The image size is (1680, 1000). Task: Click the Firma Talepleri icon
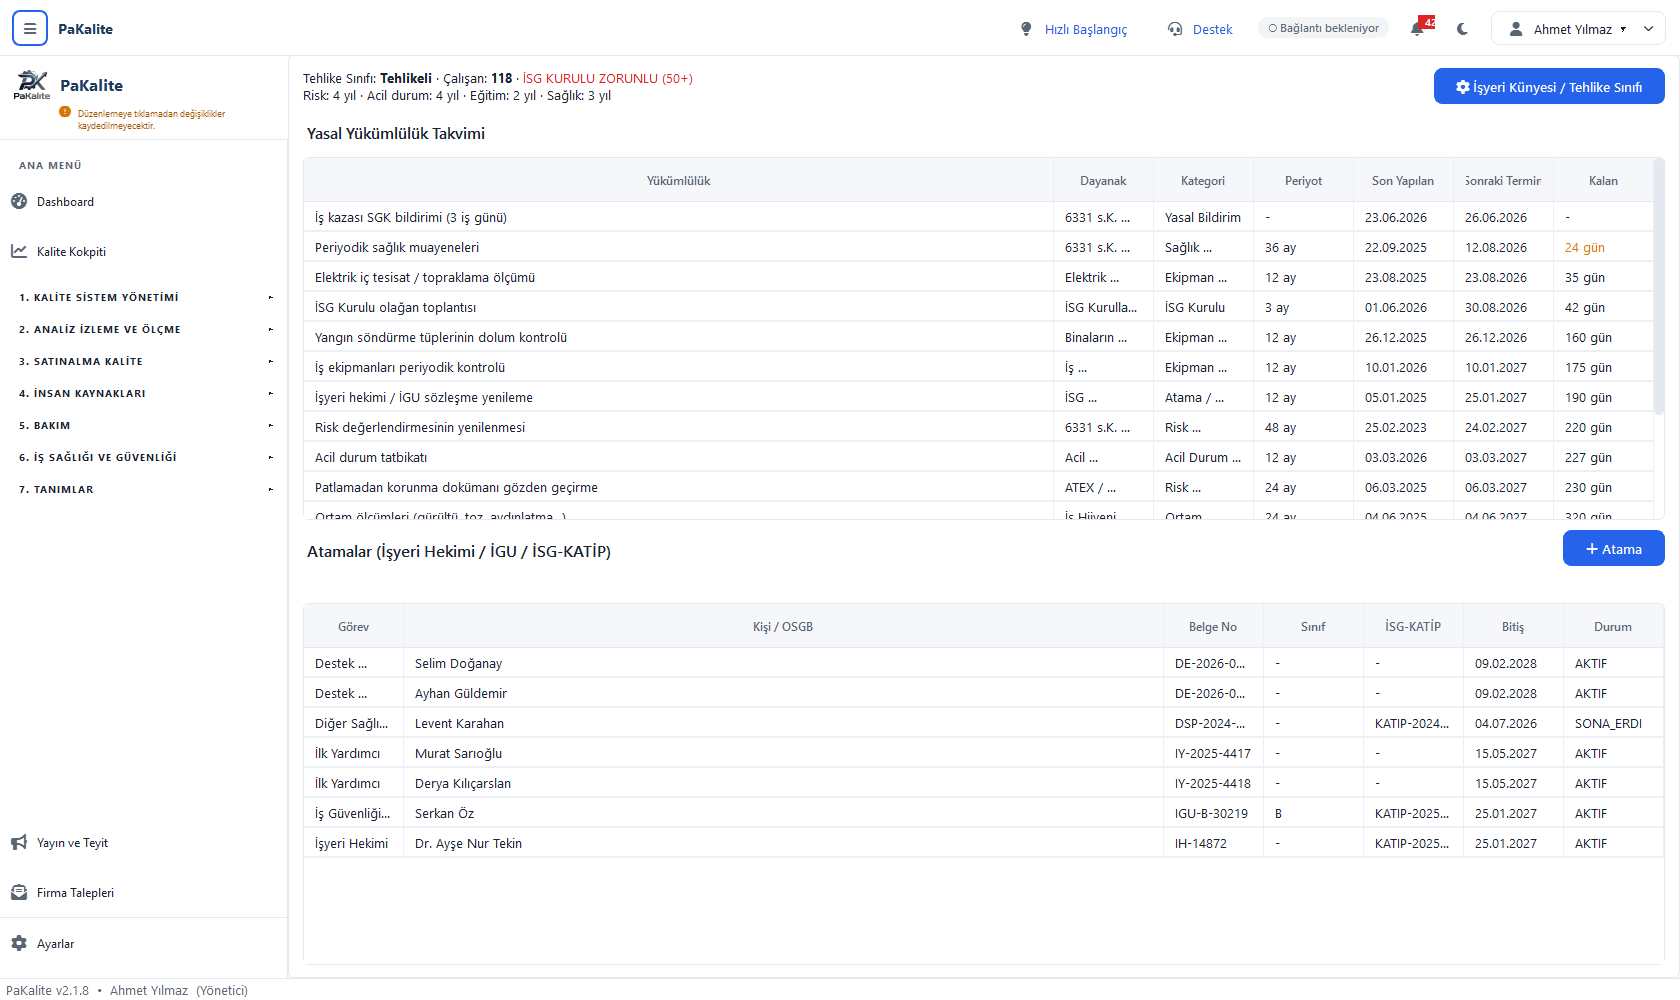19,893
